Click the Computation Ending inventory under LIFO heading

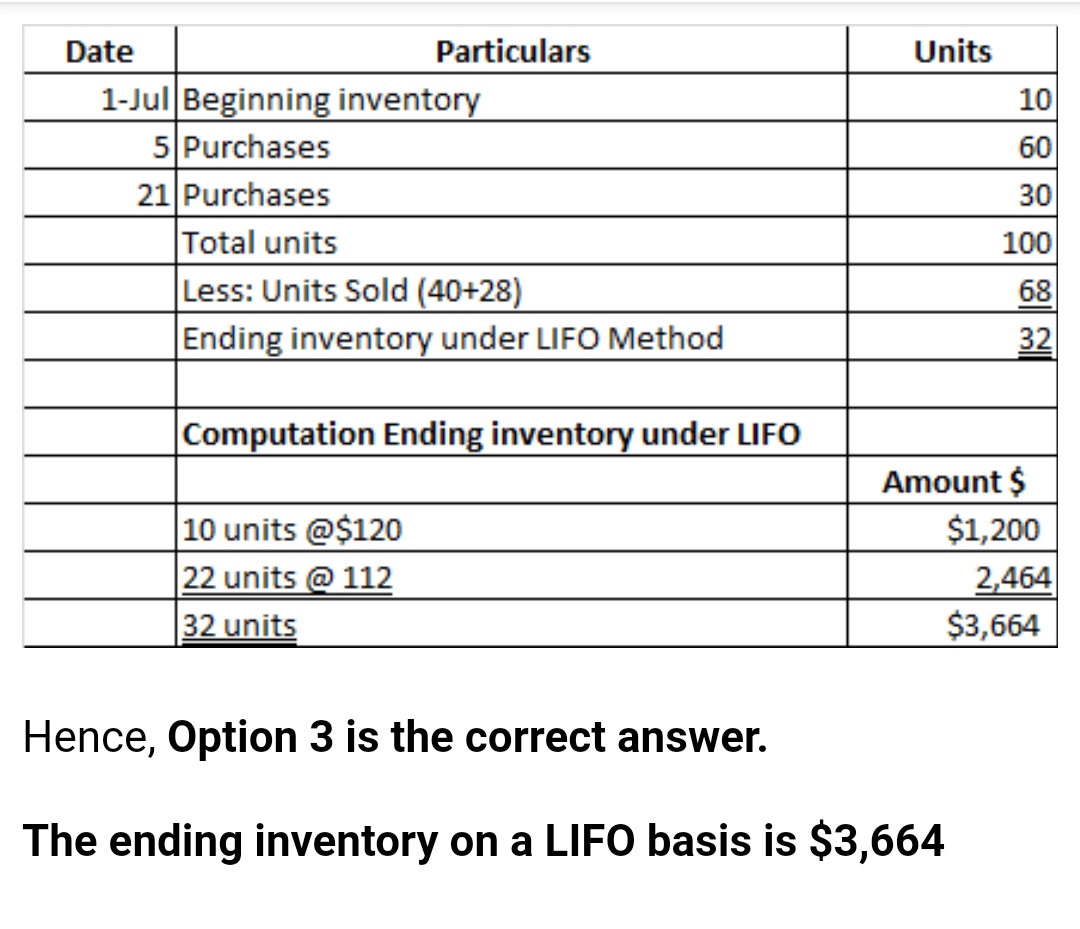click(x=493, y=435)
